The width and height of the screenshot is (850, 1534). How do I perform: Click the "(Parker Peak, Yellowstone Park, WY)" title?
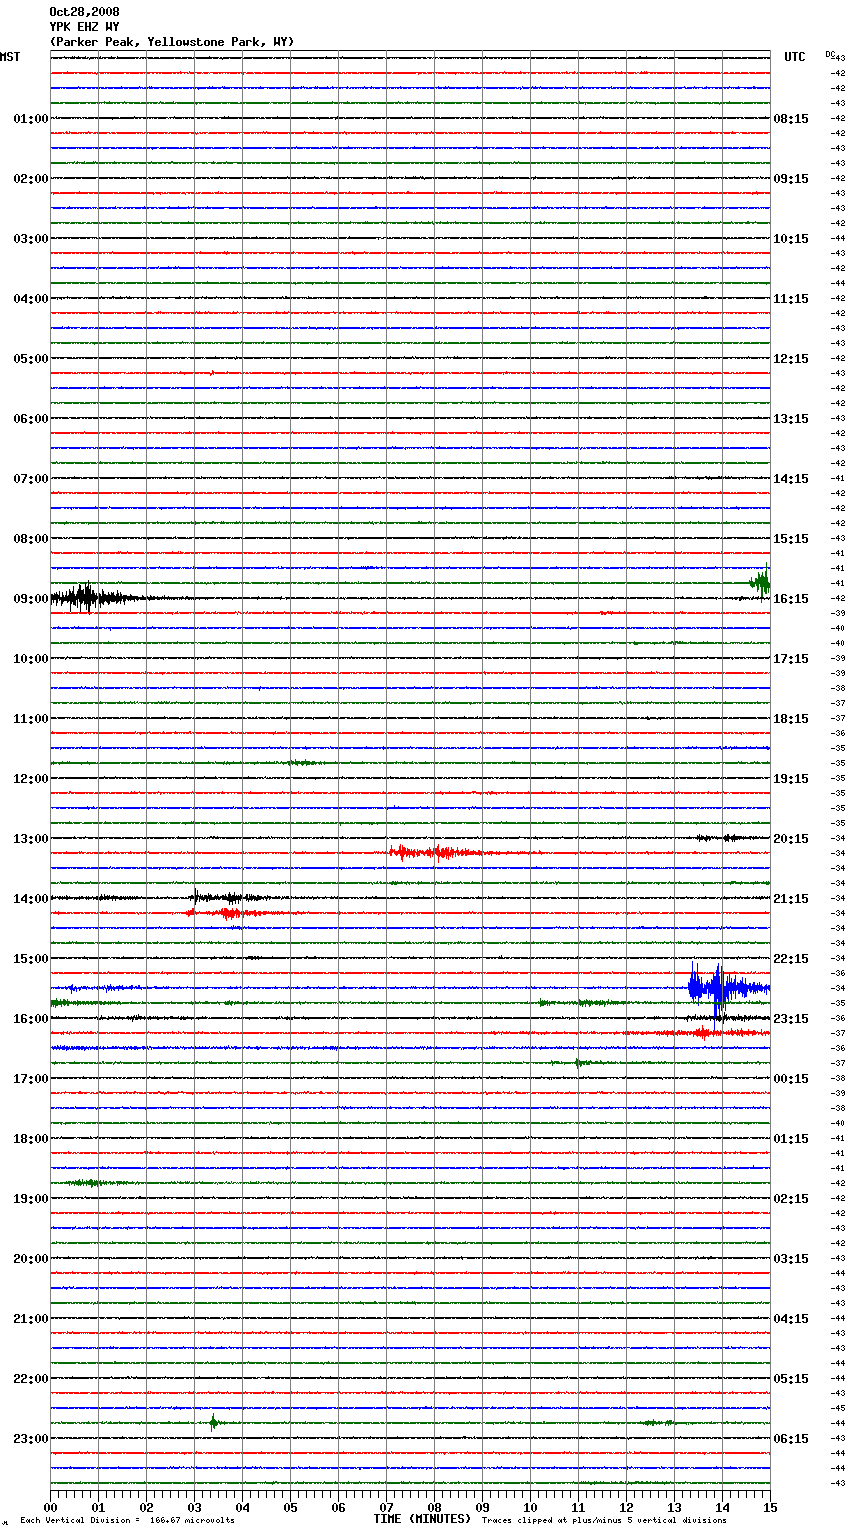172,42
